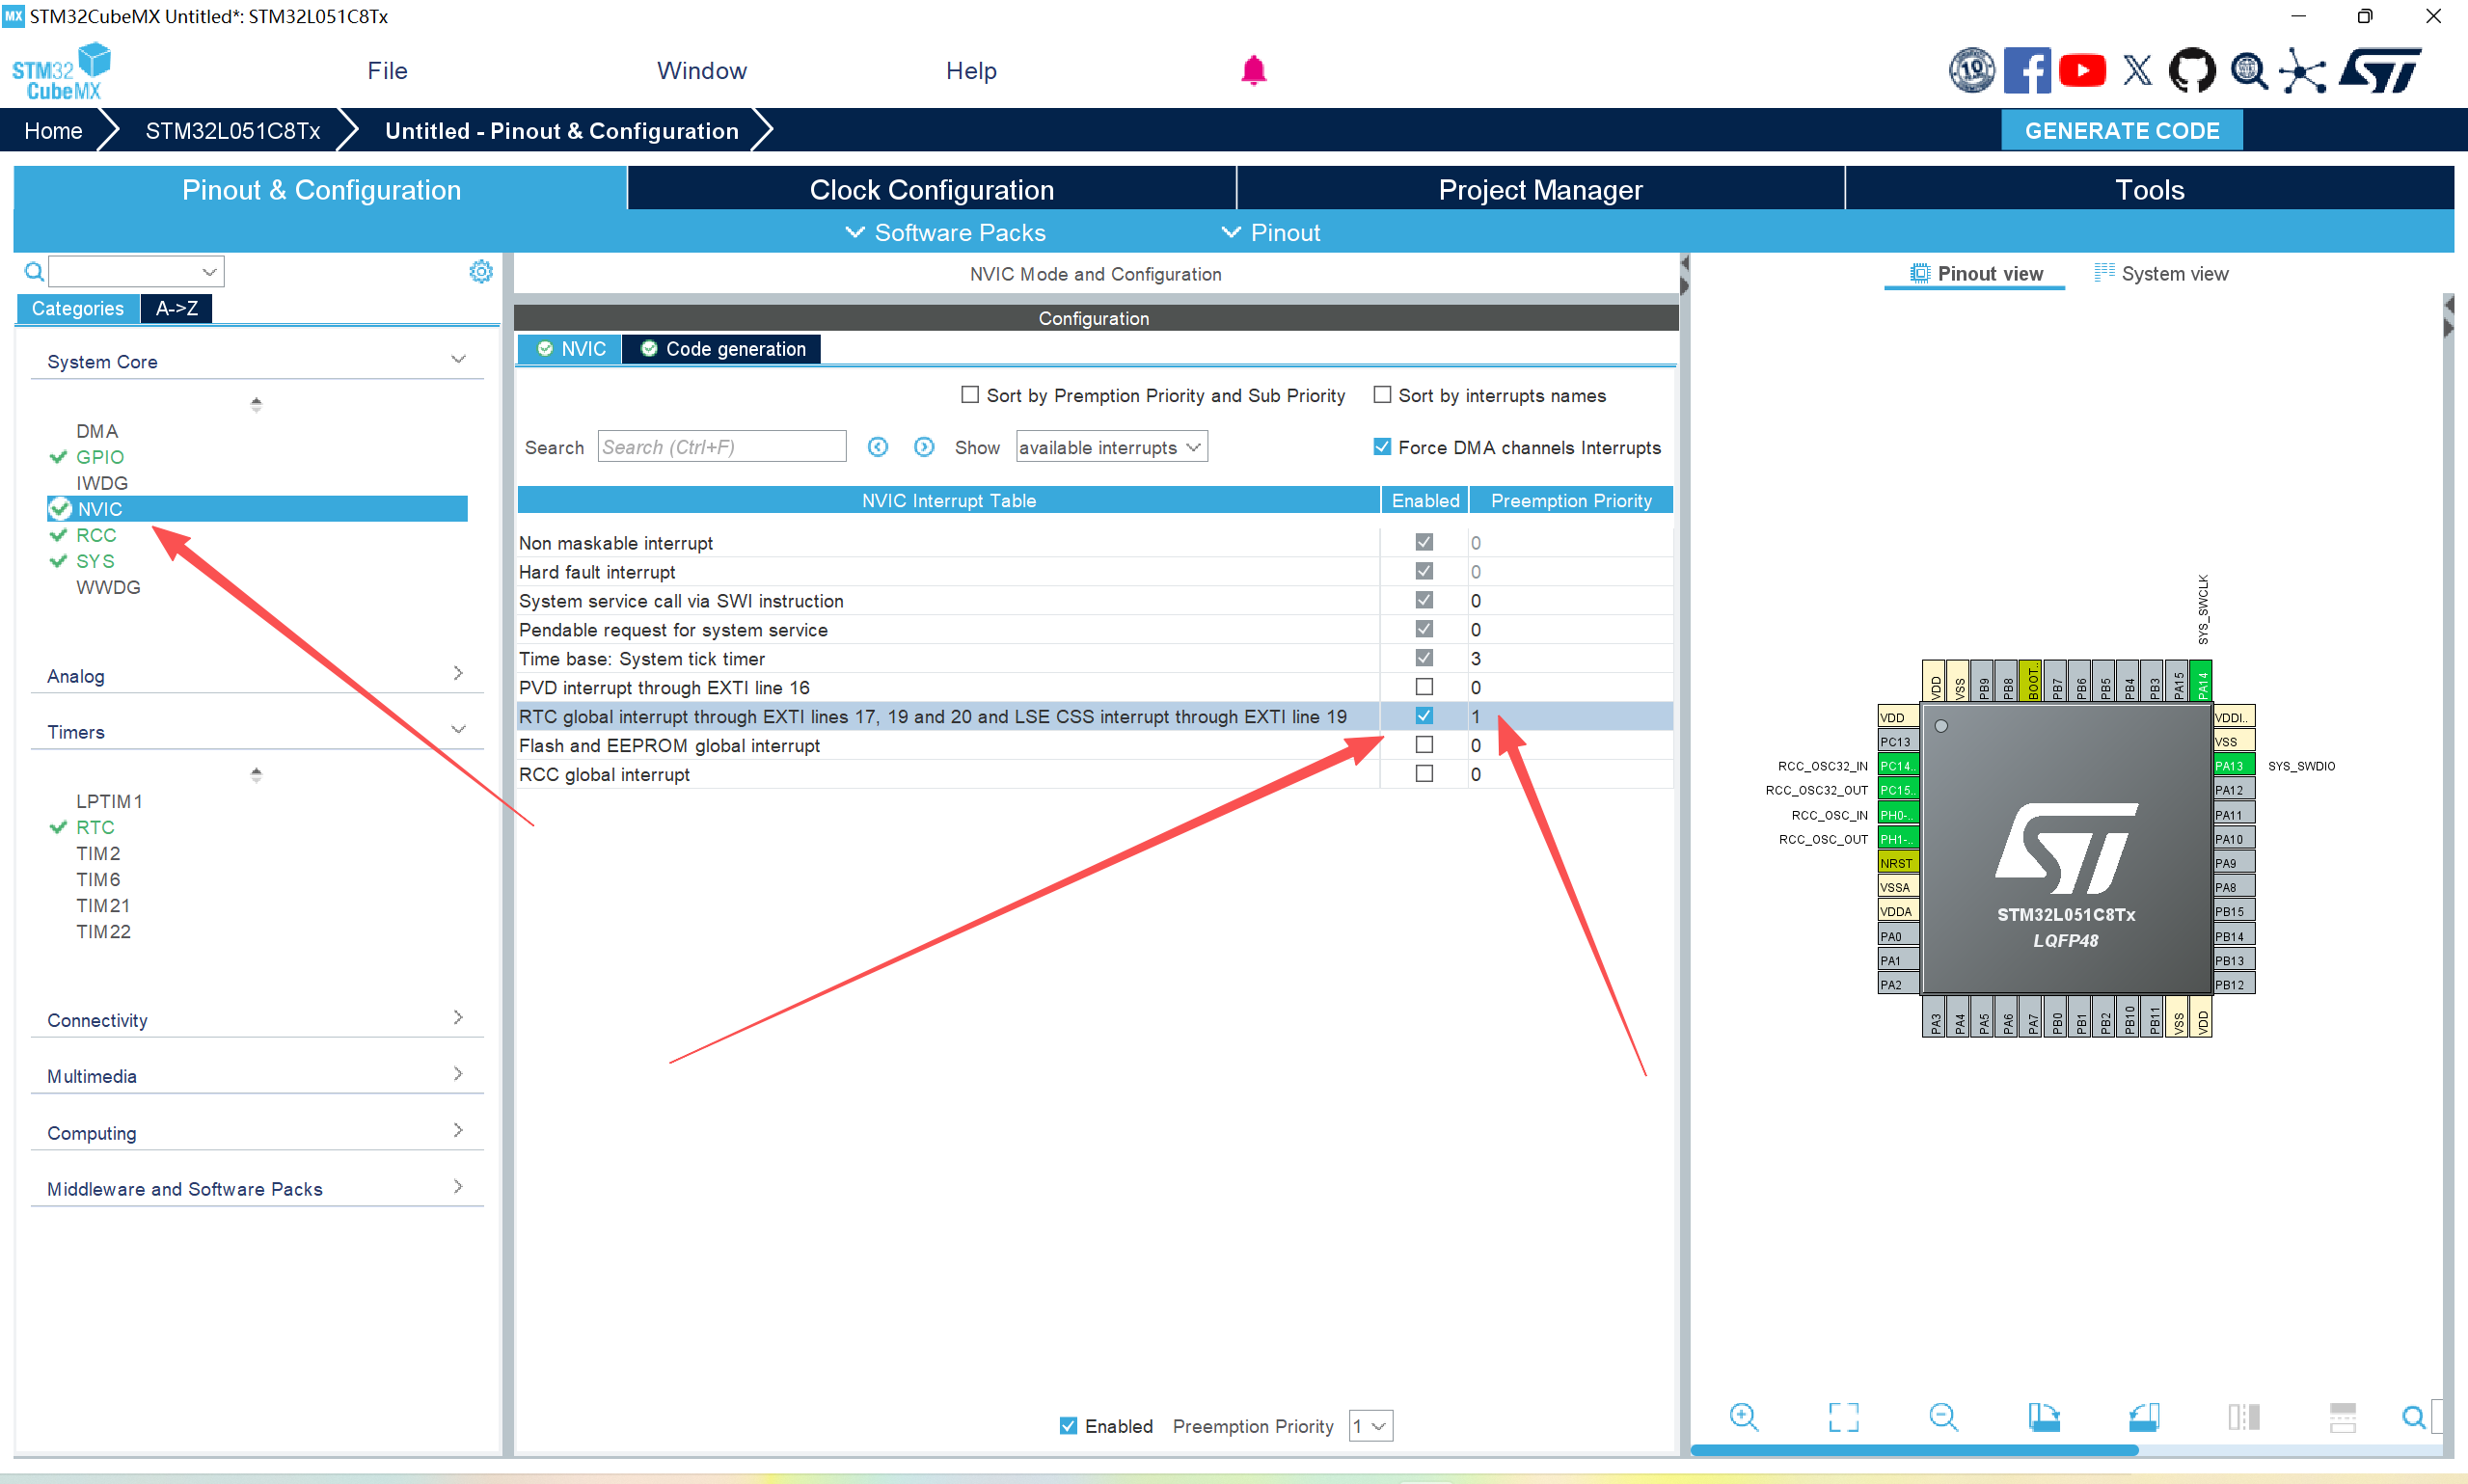
Task: Open the Help menu
Action: [x=971, y=71]
